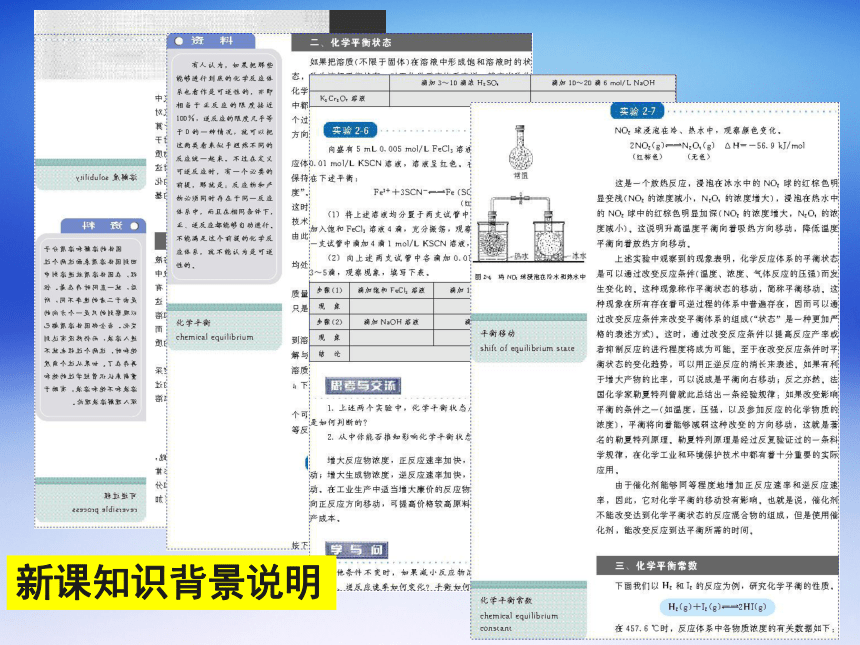Select table header 滴加 3~10 滴浓 H₂SO₄
The image size is (860, 645).
pyautogui.click(x=460, y=82)
